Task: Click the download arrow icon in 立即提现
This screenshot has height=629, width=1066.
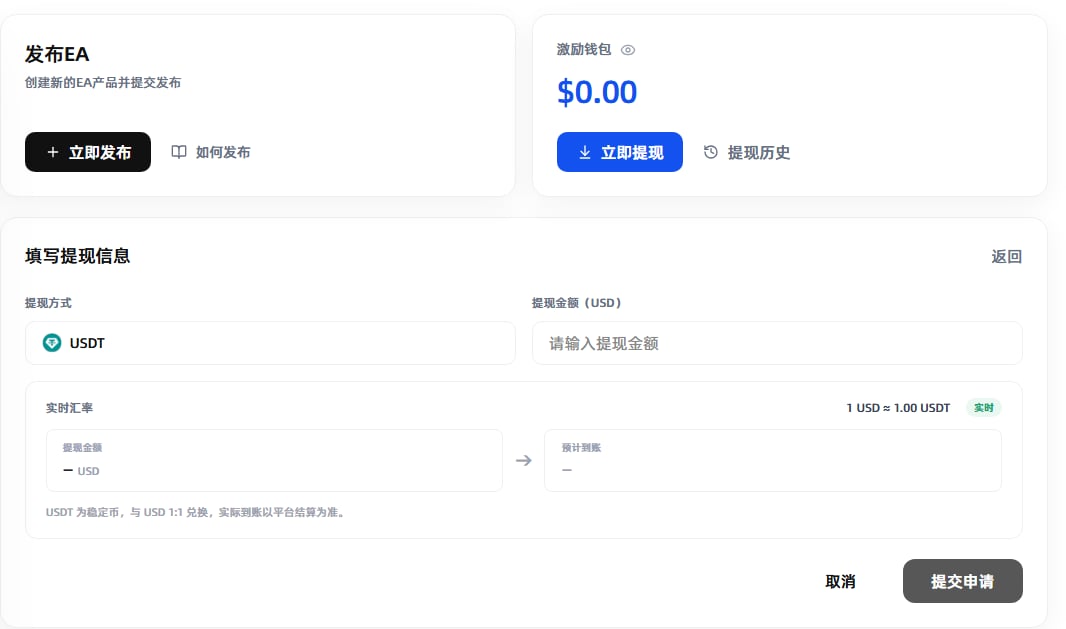Action: click(x=585, y=152)
